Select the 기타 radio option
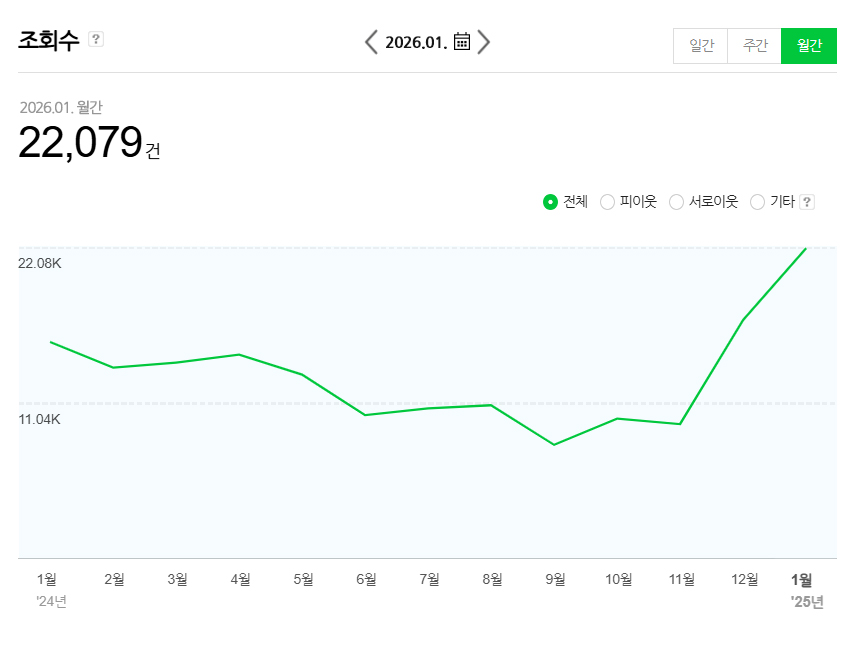Image resolution: width=862 pixels, height=646 pixels. pos(757,202)
